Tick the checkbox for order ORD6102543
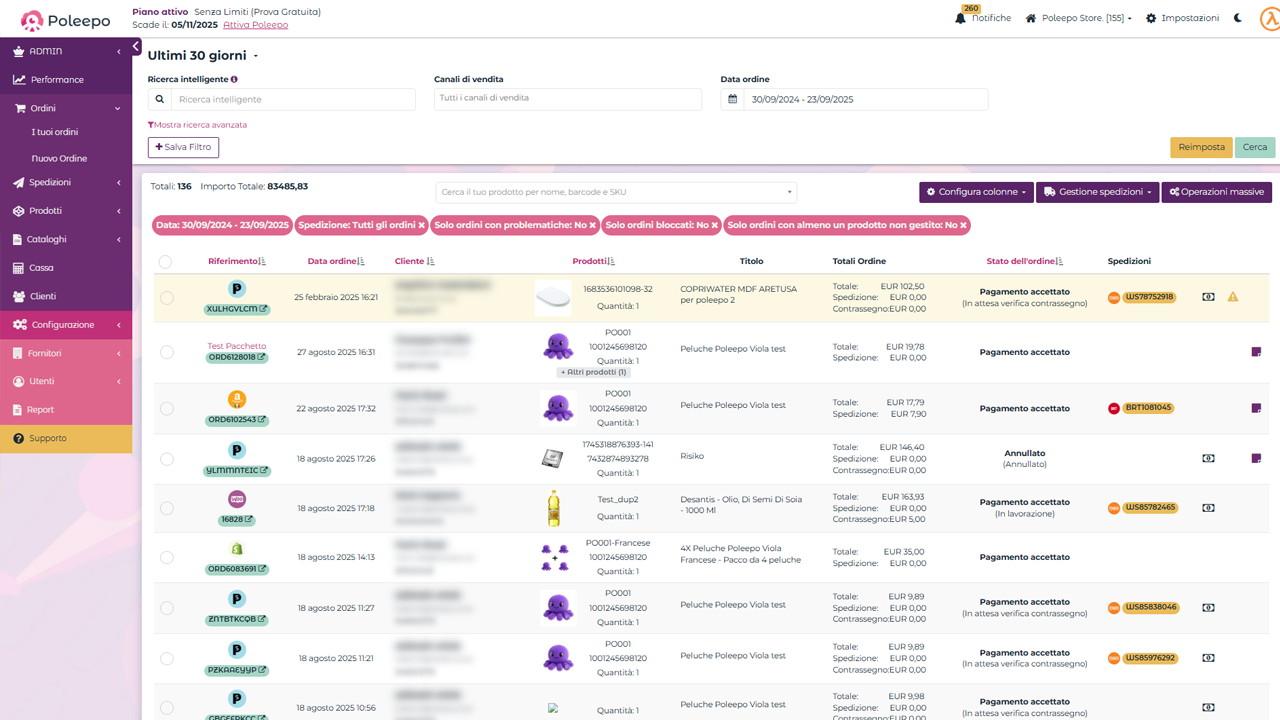The height and width of the screenshot is (720, 1280). pyautogui.click(x=166, y=409)
